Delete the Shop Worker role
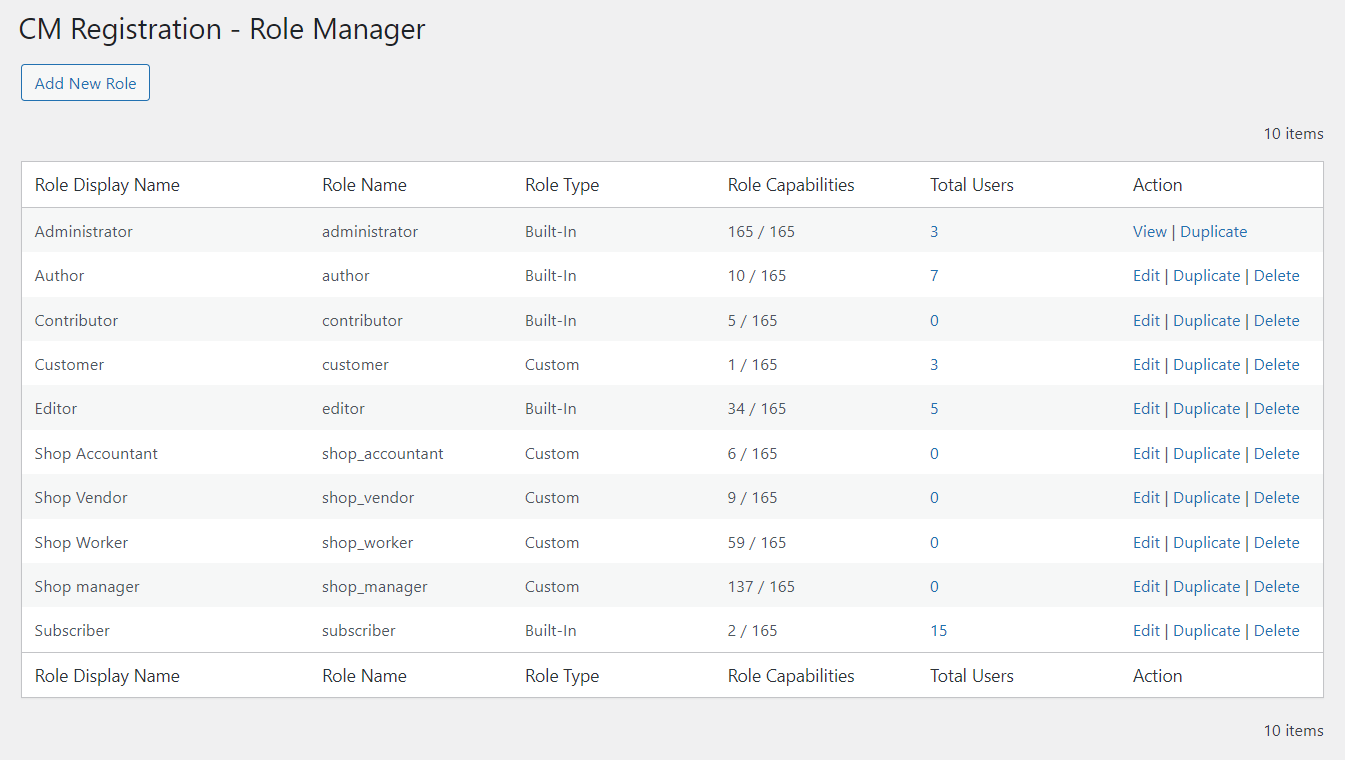The width and height of the screenshot is (1345, 760). click(1276, 542)
